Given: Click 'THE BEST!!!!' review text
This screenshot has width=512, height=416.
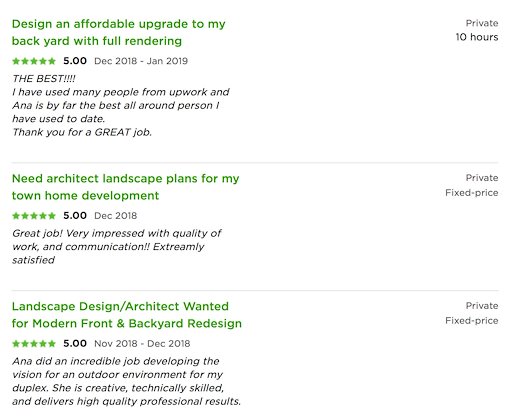Looking at the screenshot, I should click(x=44, y=79).
